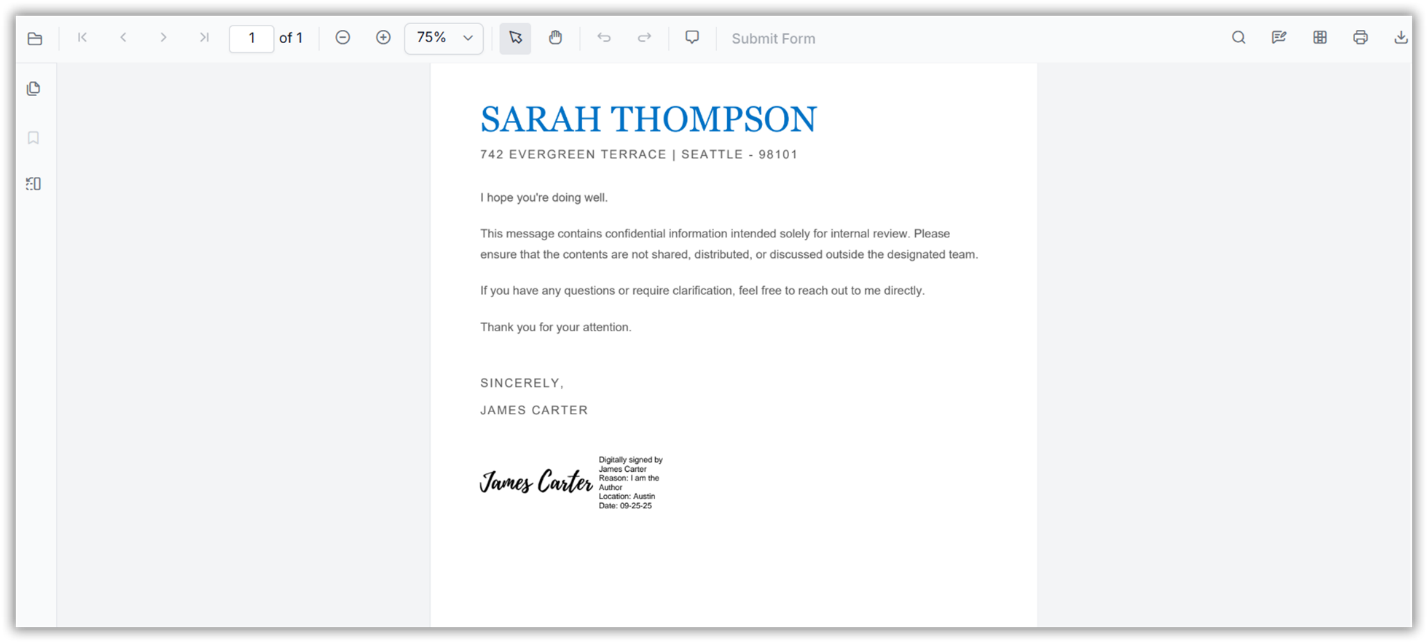This screenshot has height=643, width=1428.
Task: Jump to the last page
Action: click(x=204, y=37)
